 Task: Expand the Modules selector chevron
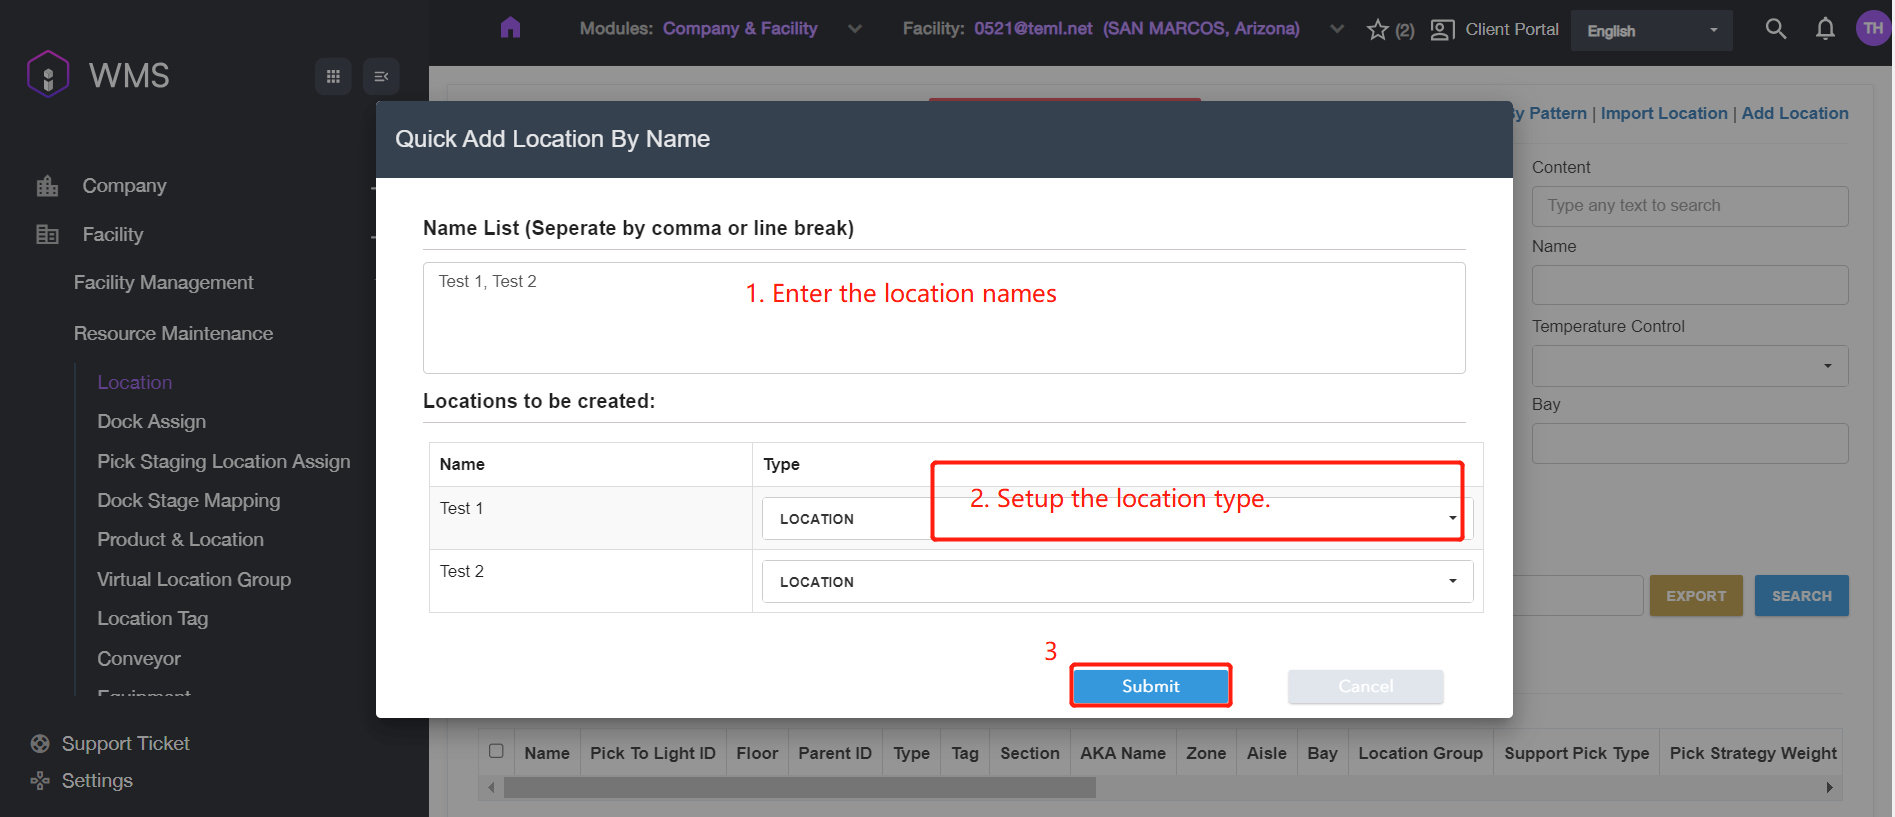855,29
